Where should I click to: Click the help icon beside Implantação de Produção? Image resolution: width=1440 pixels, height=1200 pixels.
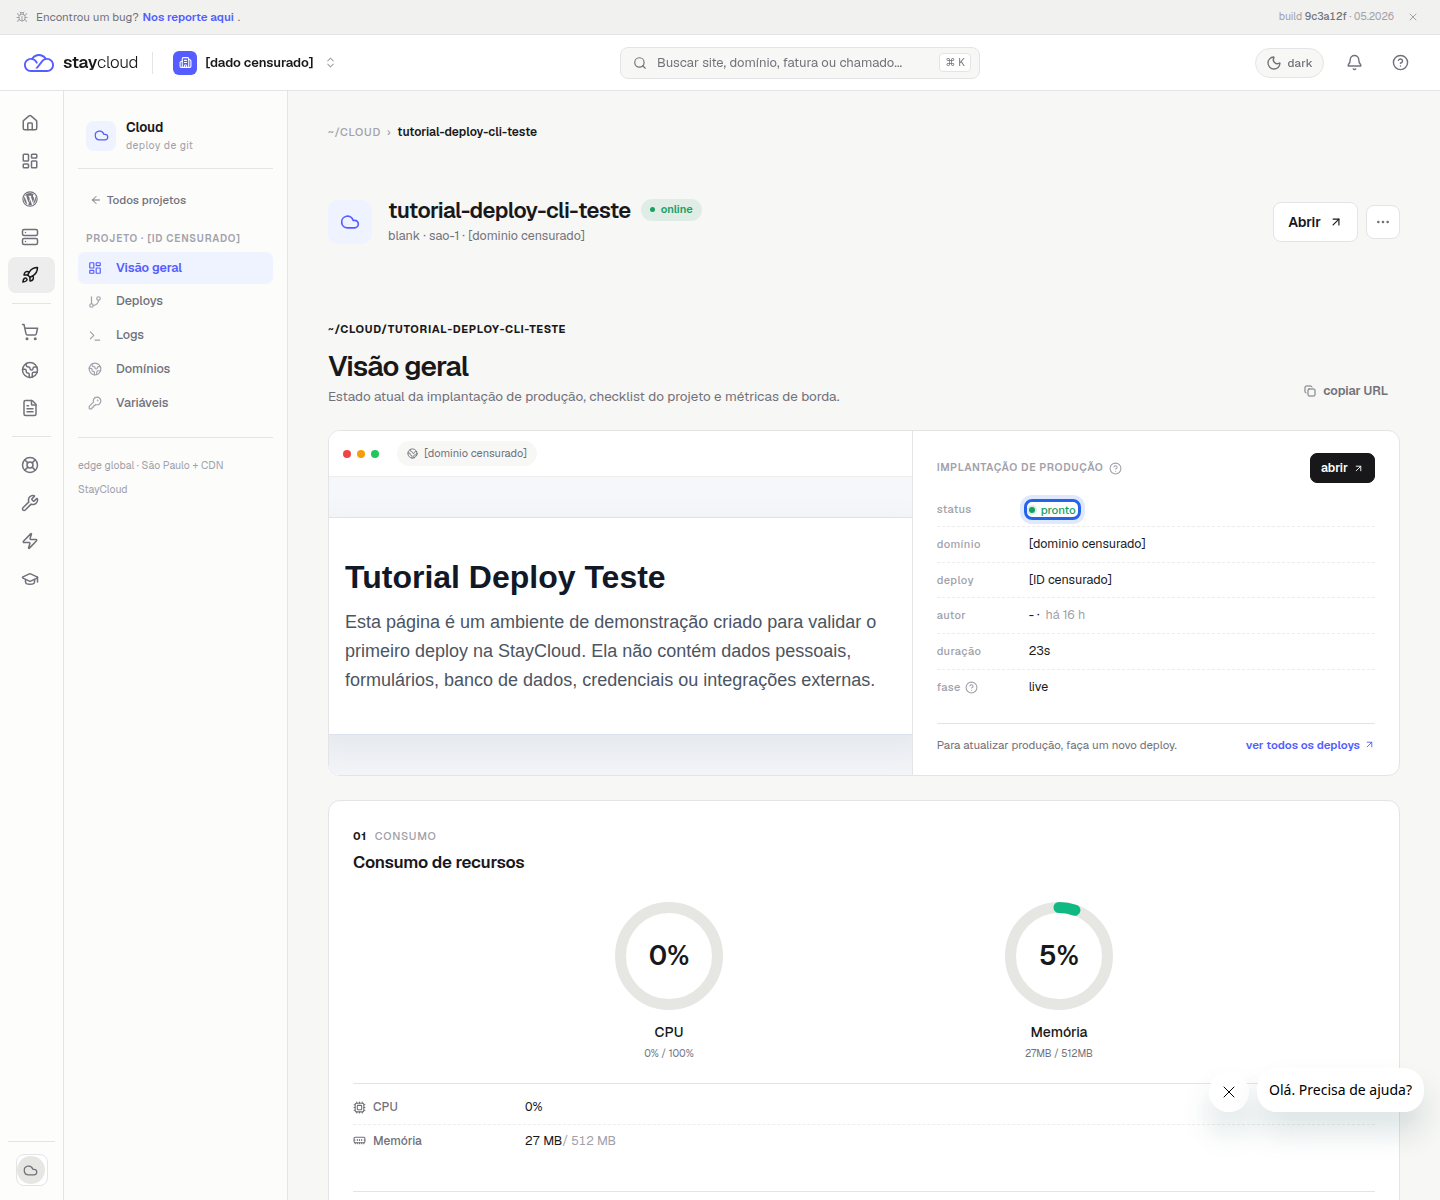click(x=1116, y=468)
